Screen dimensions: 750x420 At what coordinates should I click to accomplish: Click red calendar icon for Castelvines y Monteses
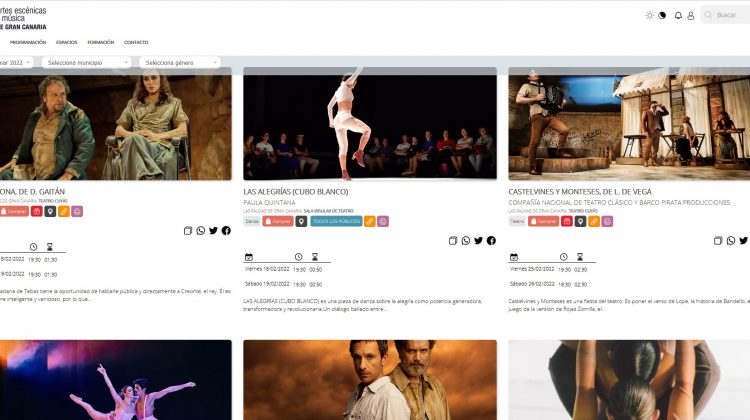[x=567, y=221]
